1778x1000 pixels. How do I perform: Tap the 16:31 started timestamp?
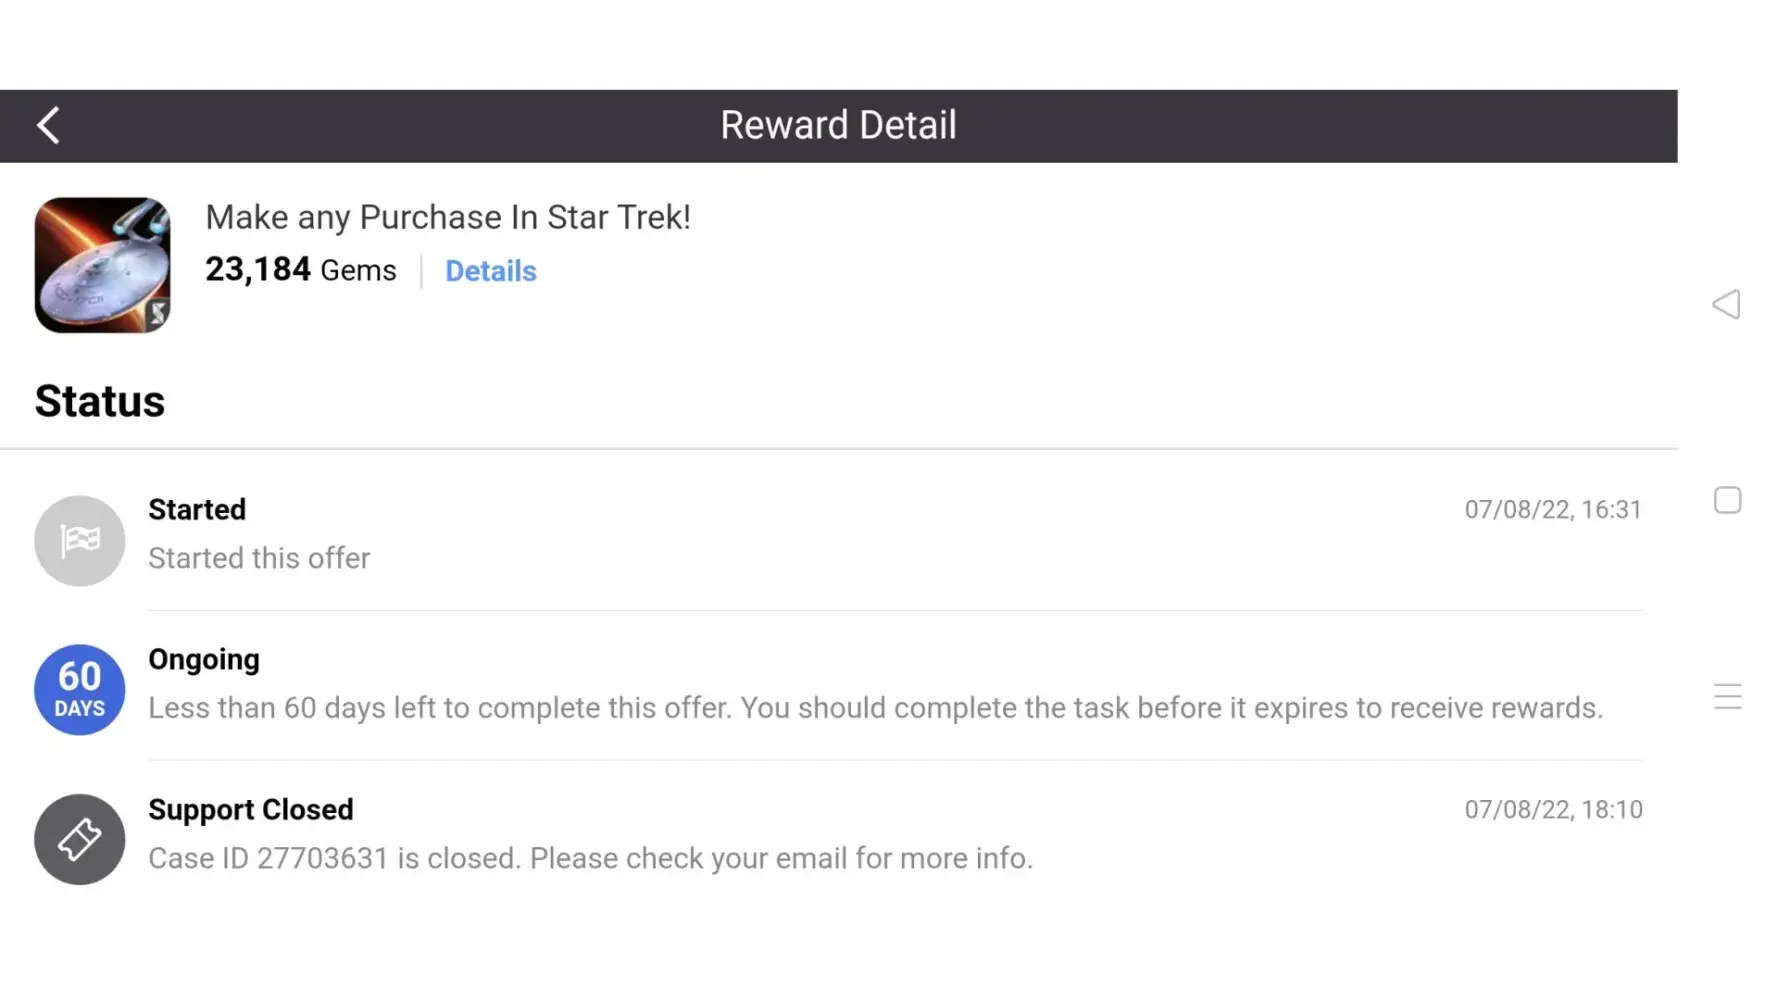tap(1553, 510)
